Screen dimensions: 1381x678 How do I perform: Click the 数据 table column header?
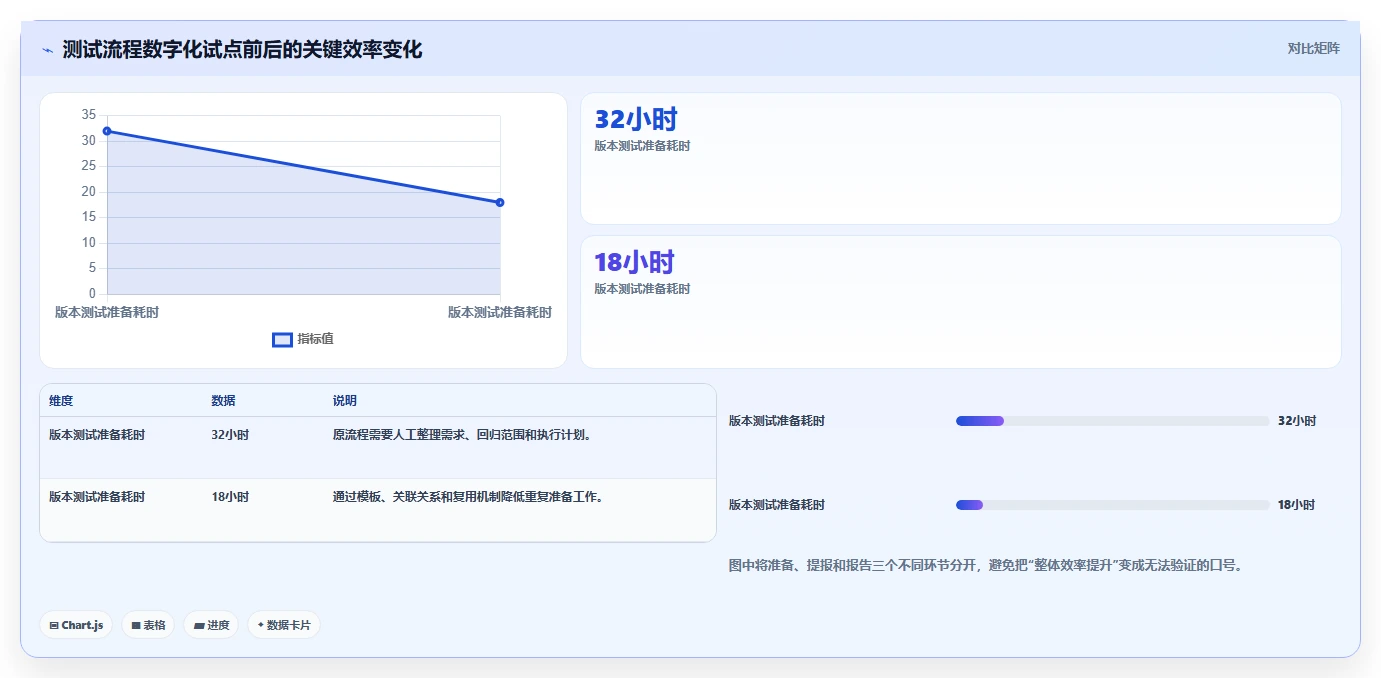coord(223,401)
